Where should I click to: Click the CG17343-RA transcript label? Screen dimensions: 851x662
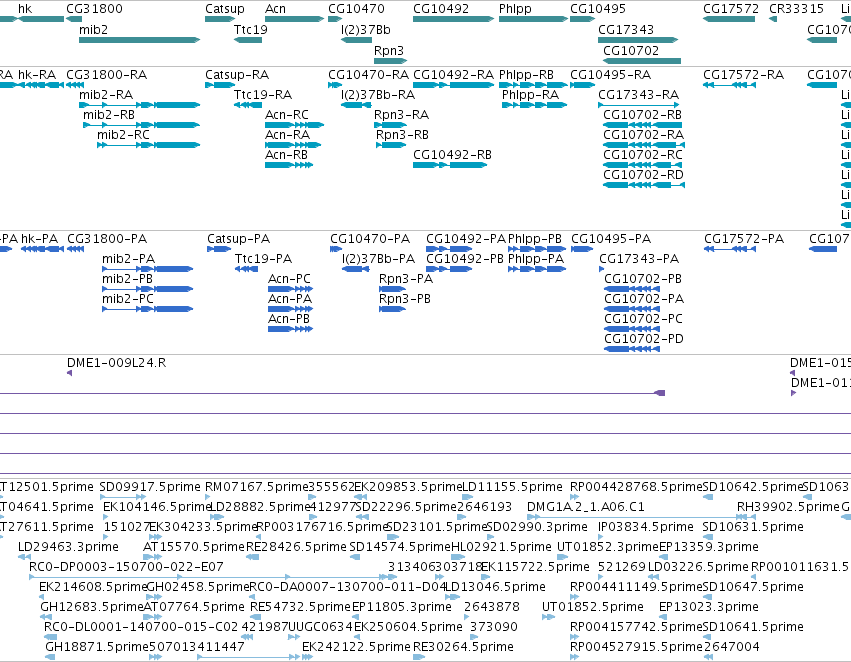click(x=638, y=95)
